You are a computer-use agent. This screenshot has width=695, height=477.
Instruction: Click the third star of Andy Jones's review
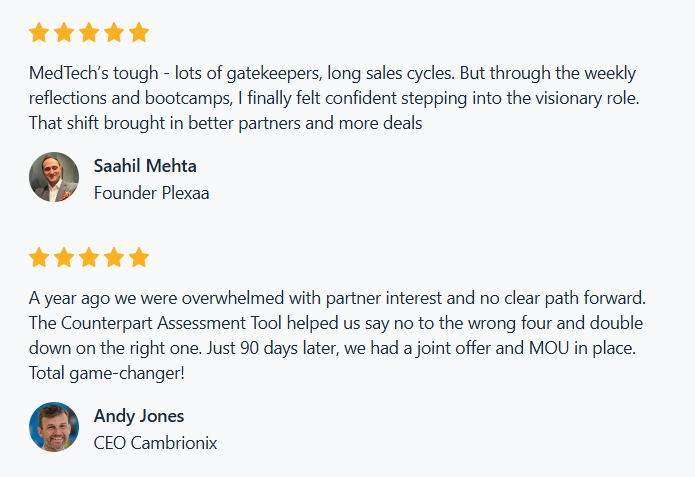89,258
